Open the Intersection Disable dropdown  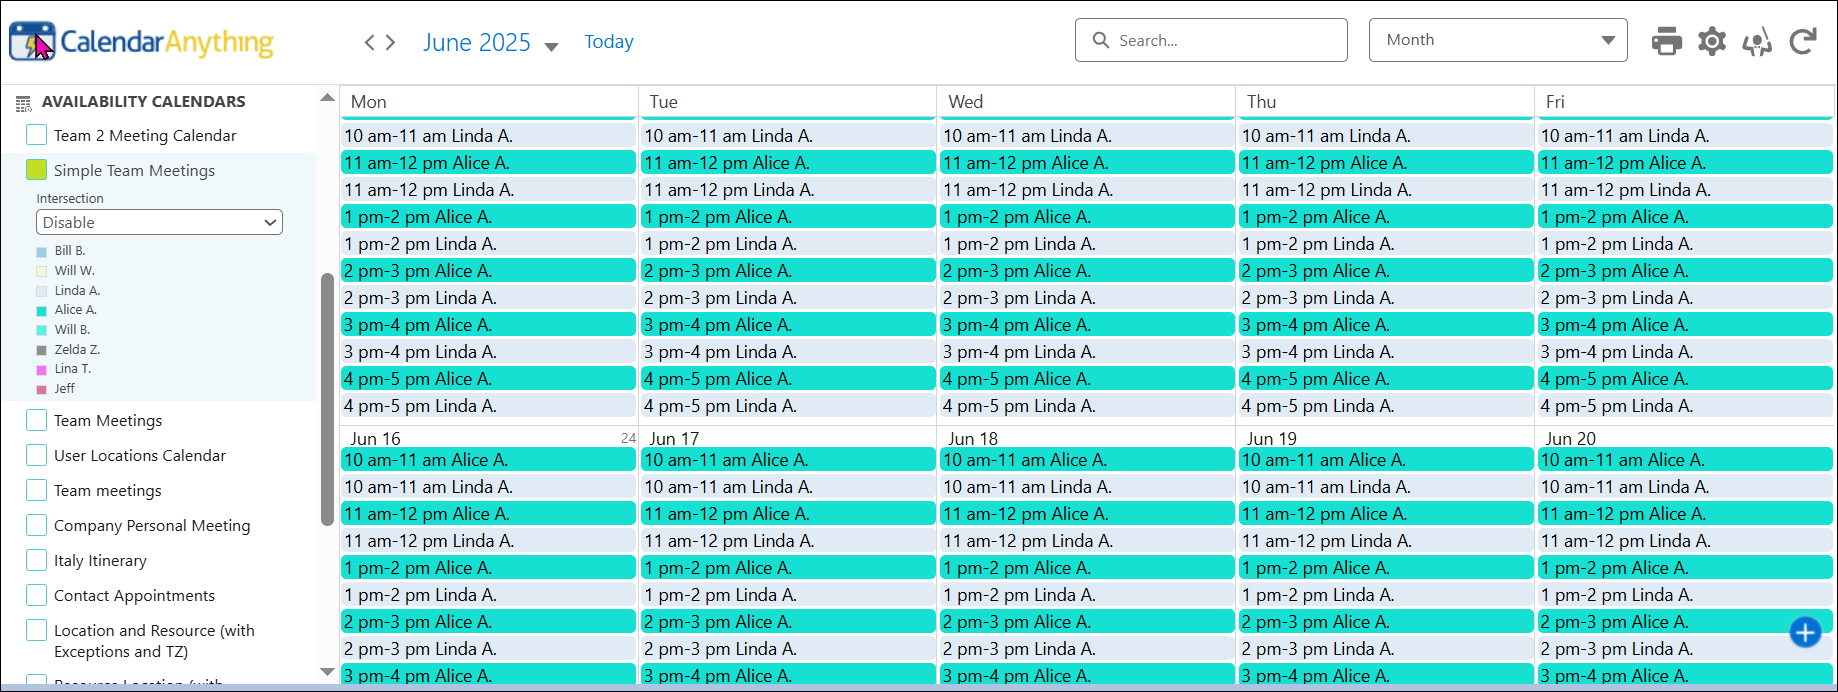pos(159,222)
